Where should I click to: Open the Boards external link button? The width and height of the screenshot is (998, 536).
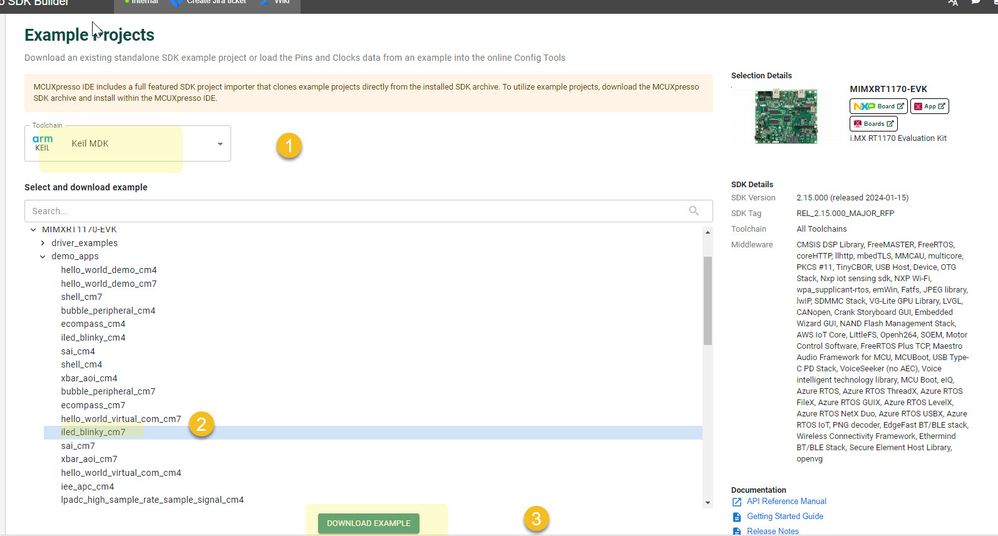873,123
